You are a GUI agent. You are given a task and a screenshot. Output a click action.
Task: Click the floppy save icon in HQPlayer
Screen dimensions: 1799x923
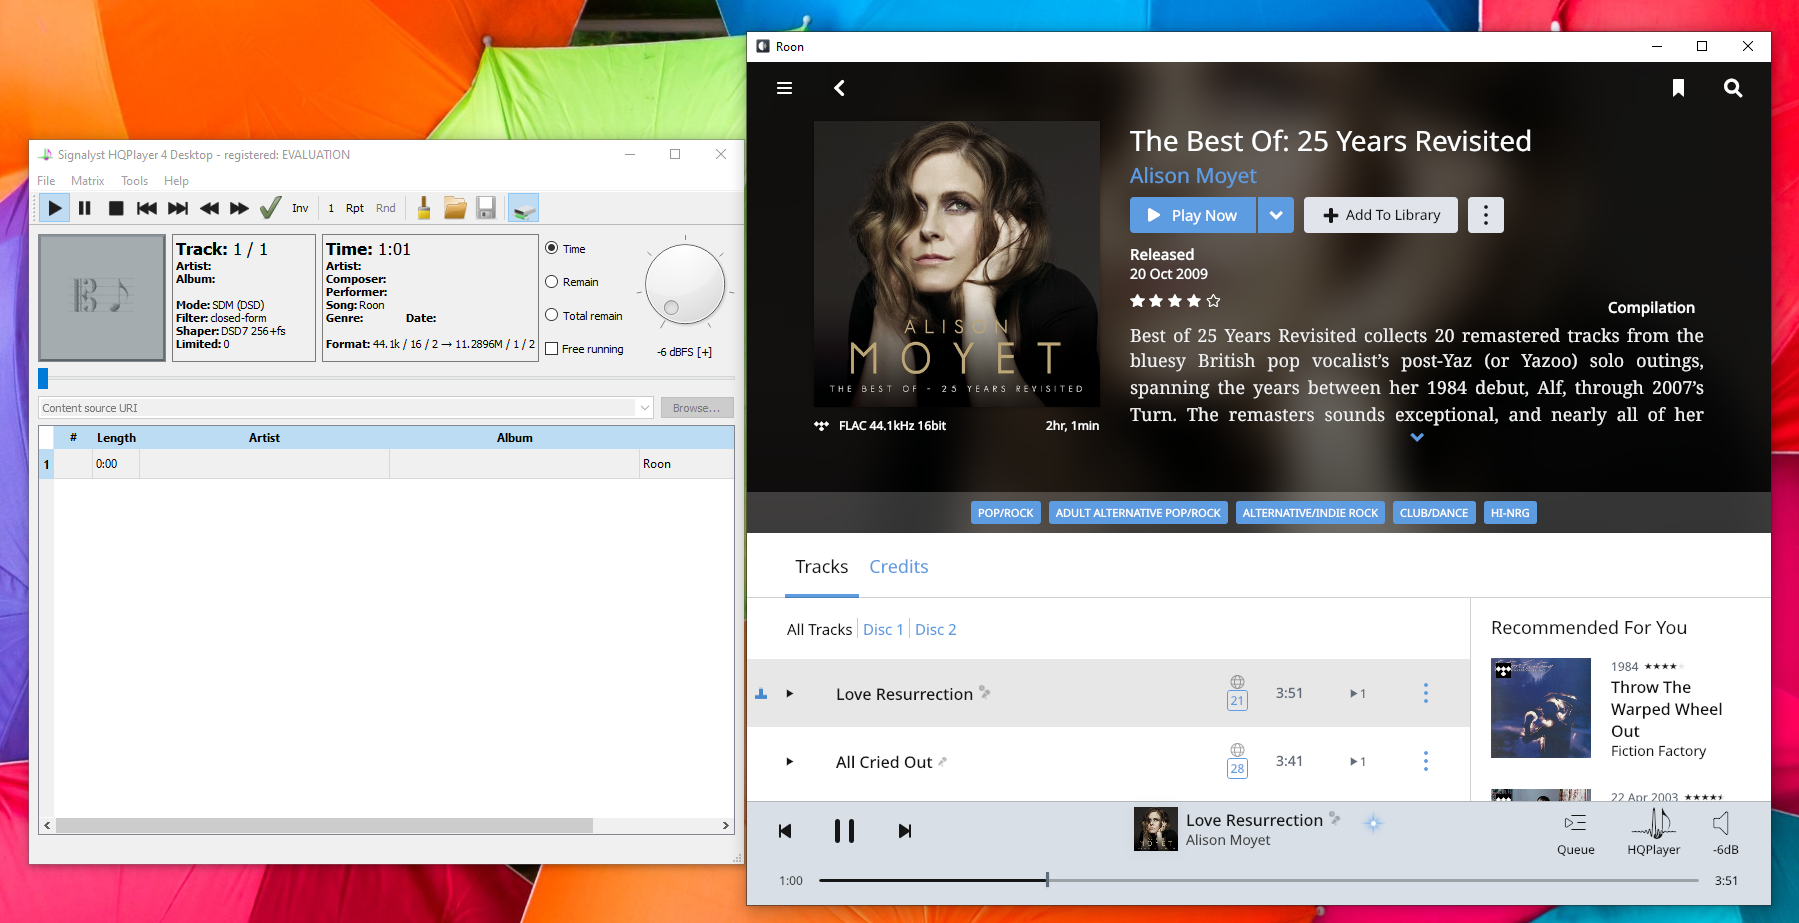point(486,208)
